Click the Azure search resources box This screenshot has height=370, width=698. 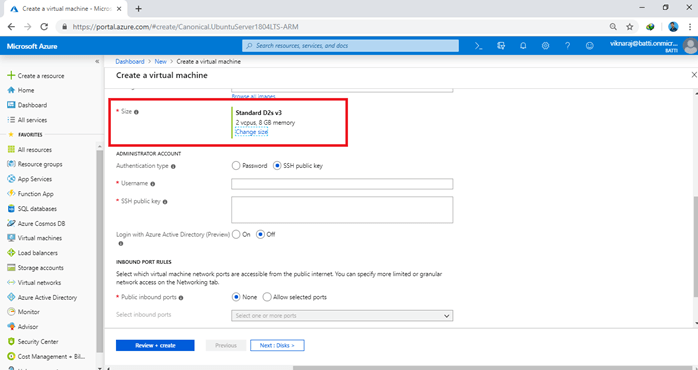pos(350,46)
